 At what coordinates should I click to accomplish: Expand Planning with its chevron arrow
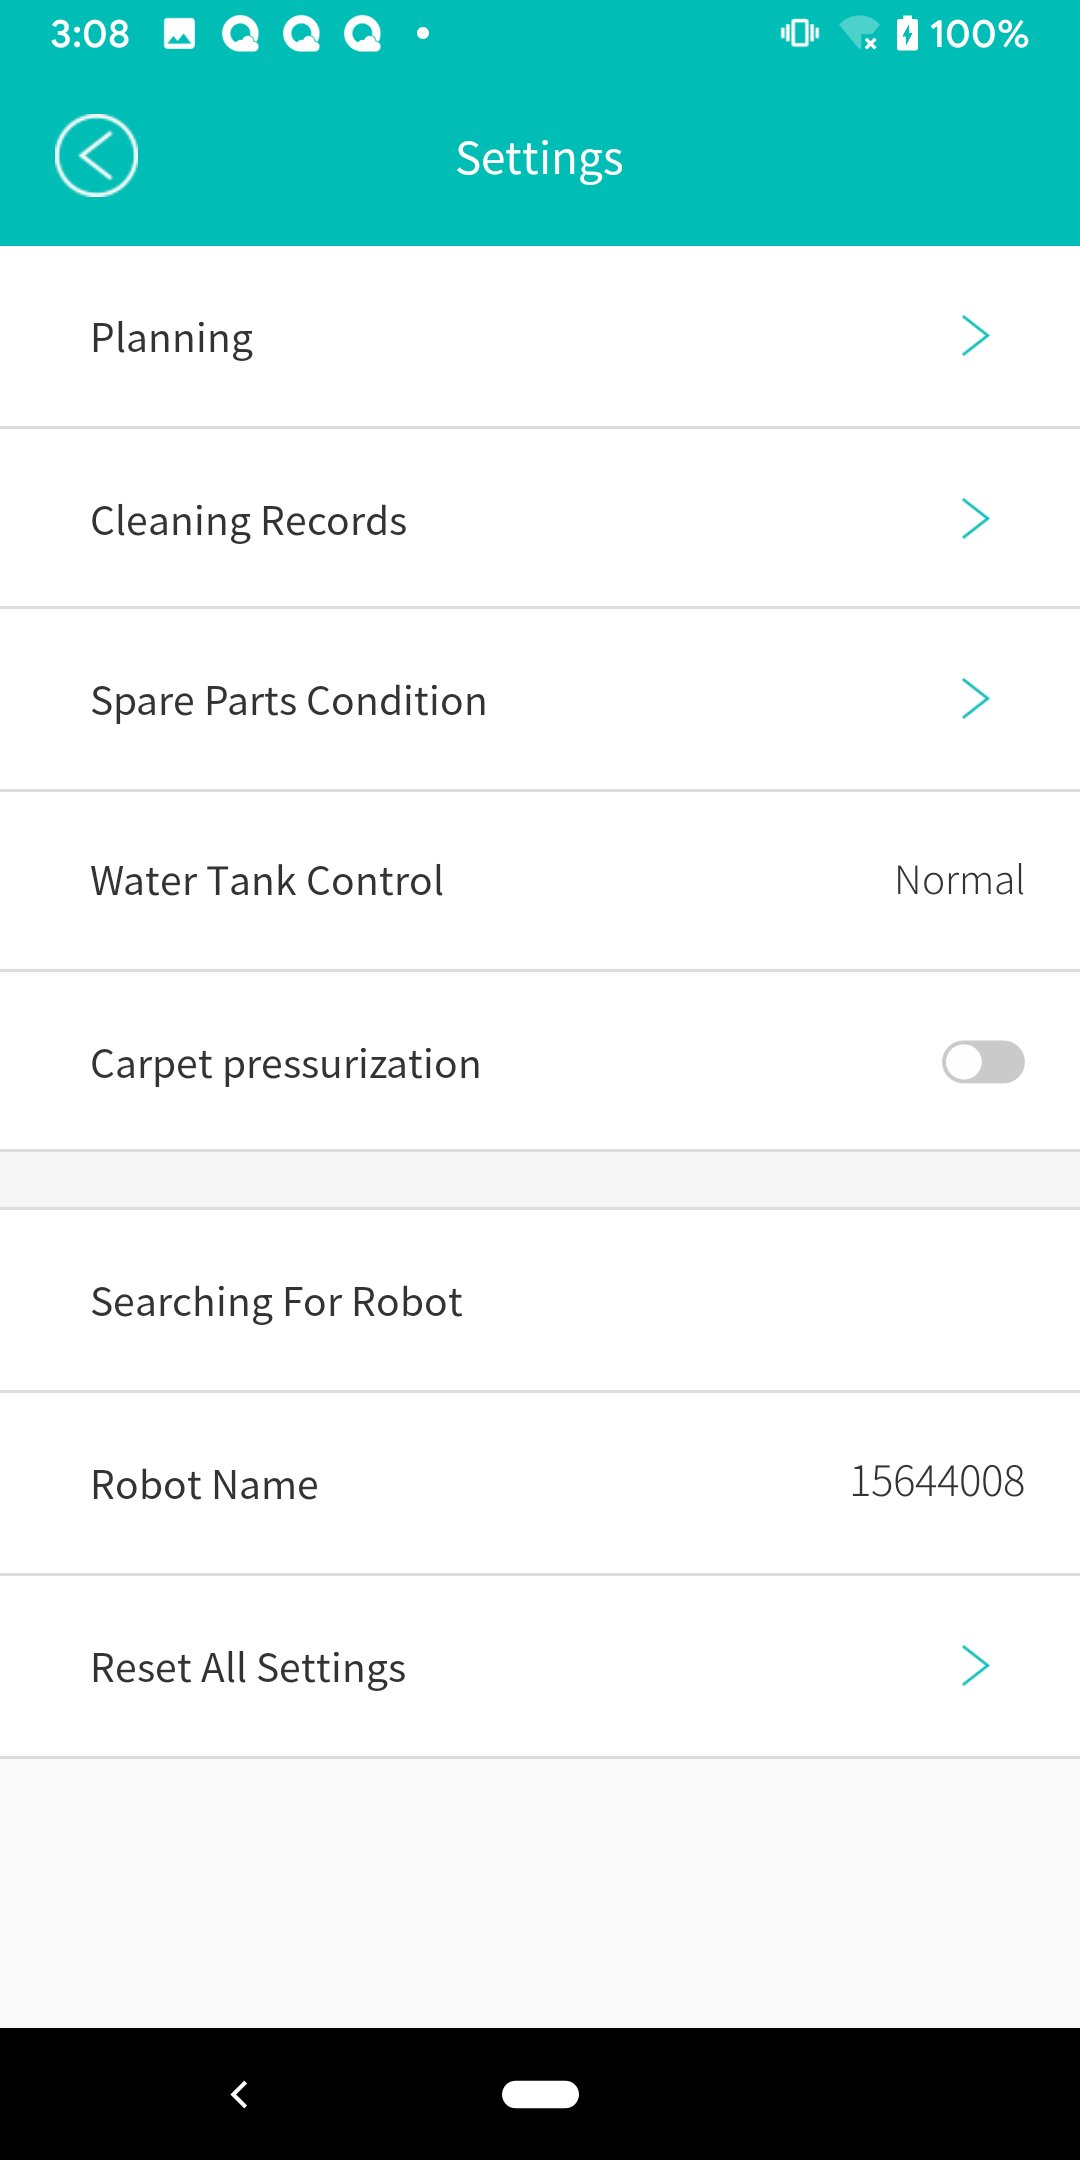[x=975, y=336]
